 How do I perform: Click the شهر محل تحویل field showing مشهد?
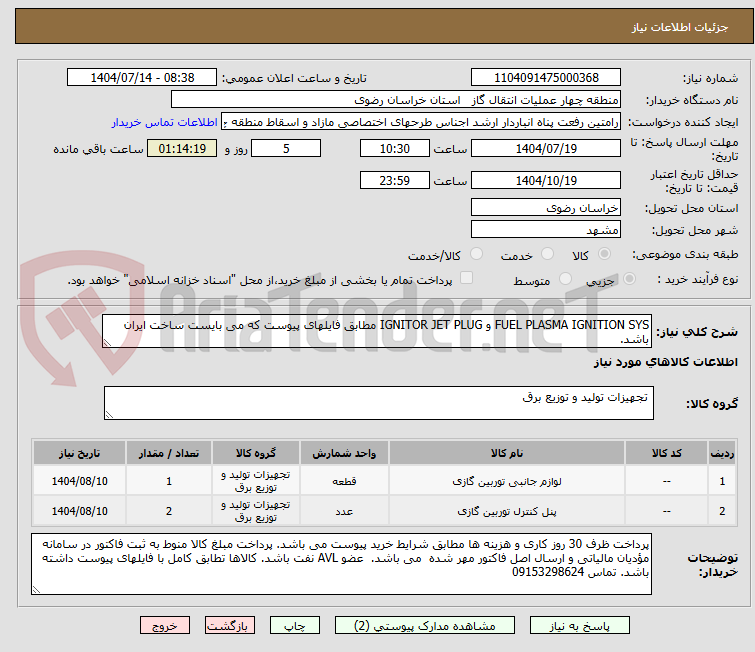tap(546, 230)
